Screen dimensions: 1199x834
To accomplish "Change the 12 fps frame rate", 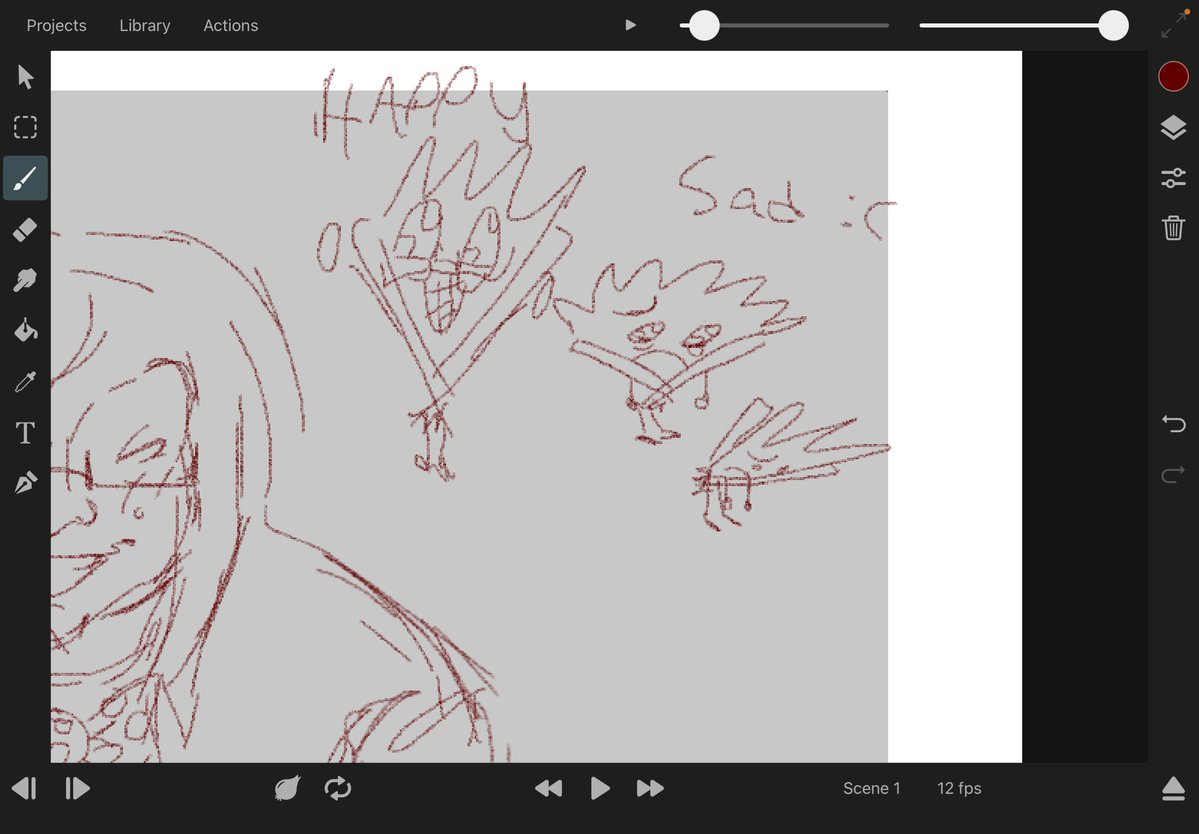I will click(x=959, y=788).
